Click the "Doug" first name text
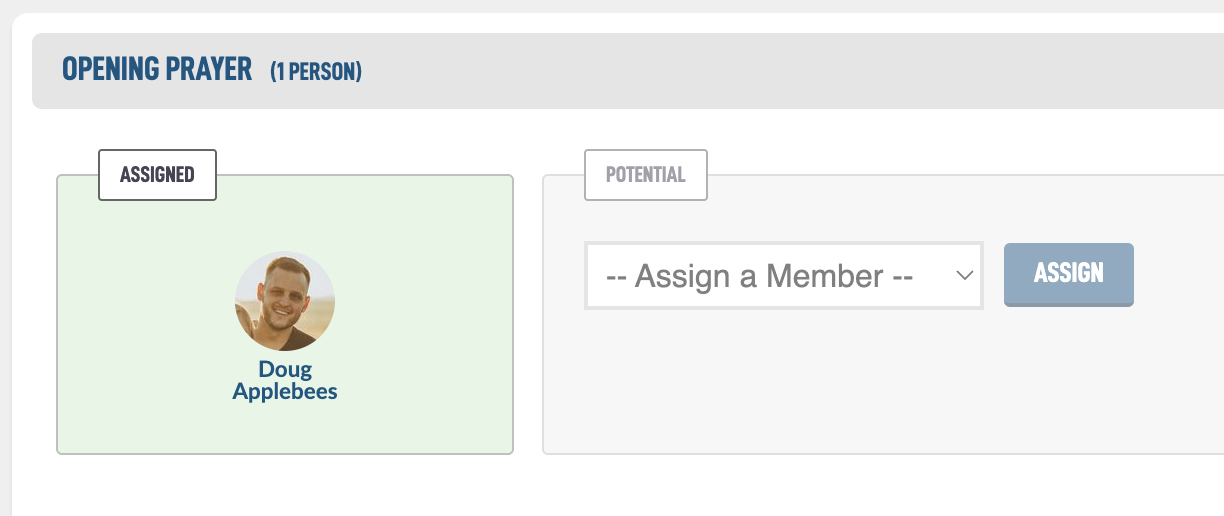Image resolution: width=1224 pixels, height=516 pixels. pos(285,370)
